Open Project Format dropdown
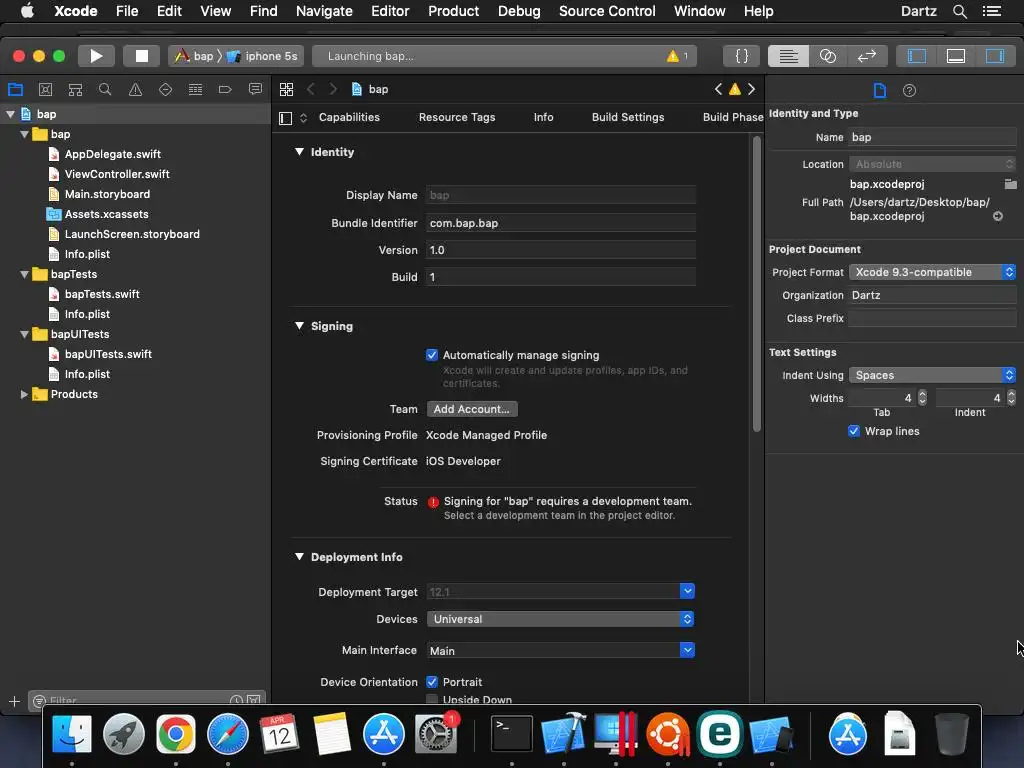The image size is (1024, 768). pyautogui.click(x=932, y=272)
